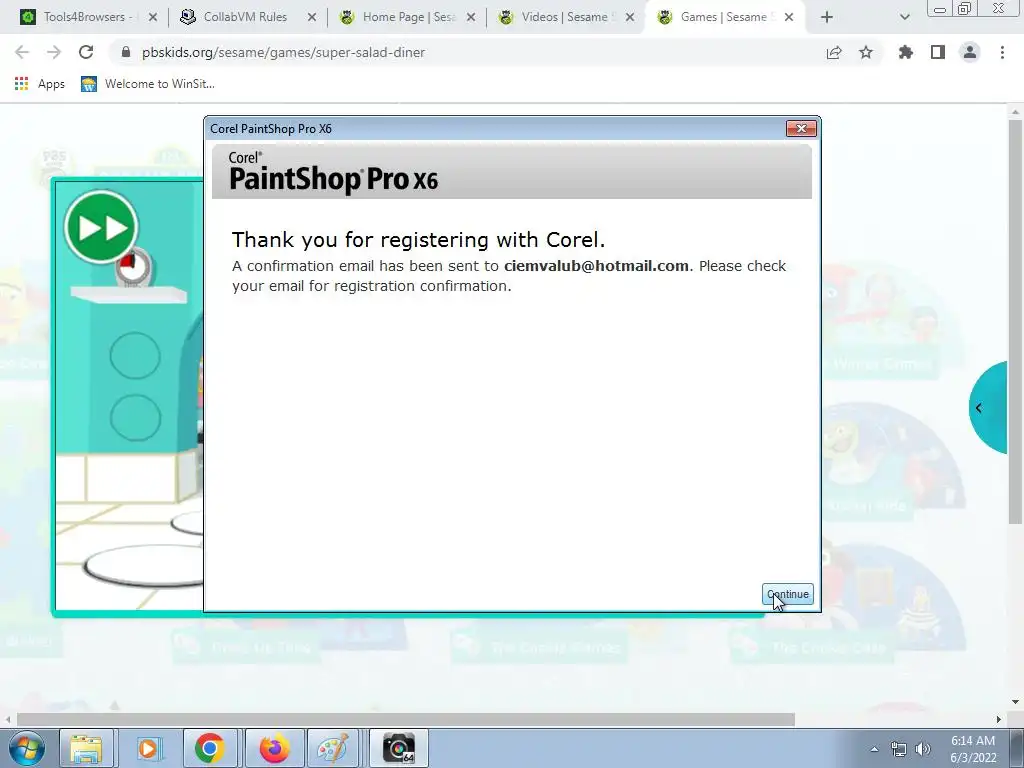Click the teal side arrow panel
The height and width of the screenshot is (768, 1024).
tap(987, 408)
